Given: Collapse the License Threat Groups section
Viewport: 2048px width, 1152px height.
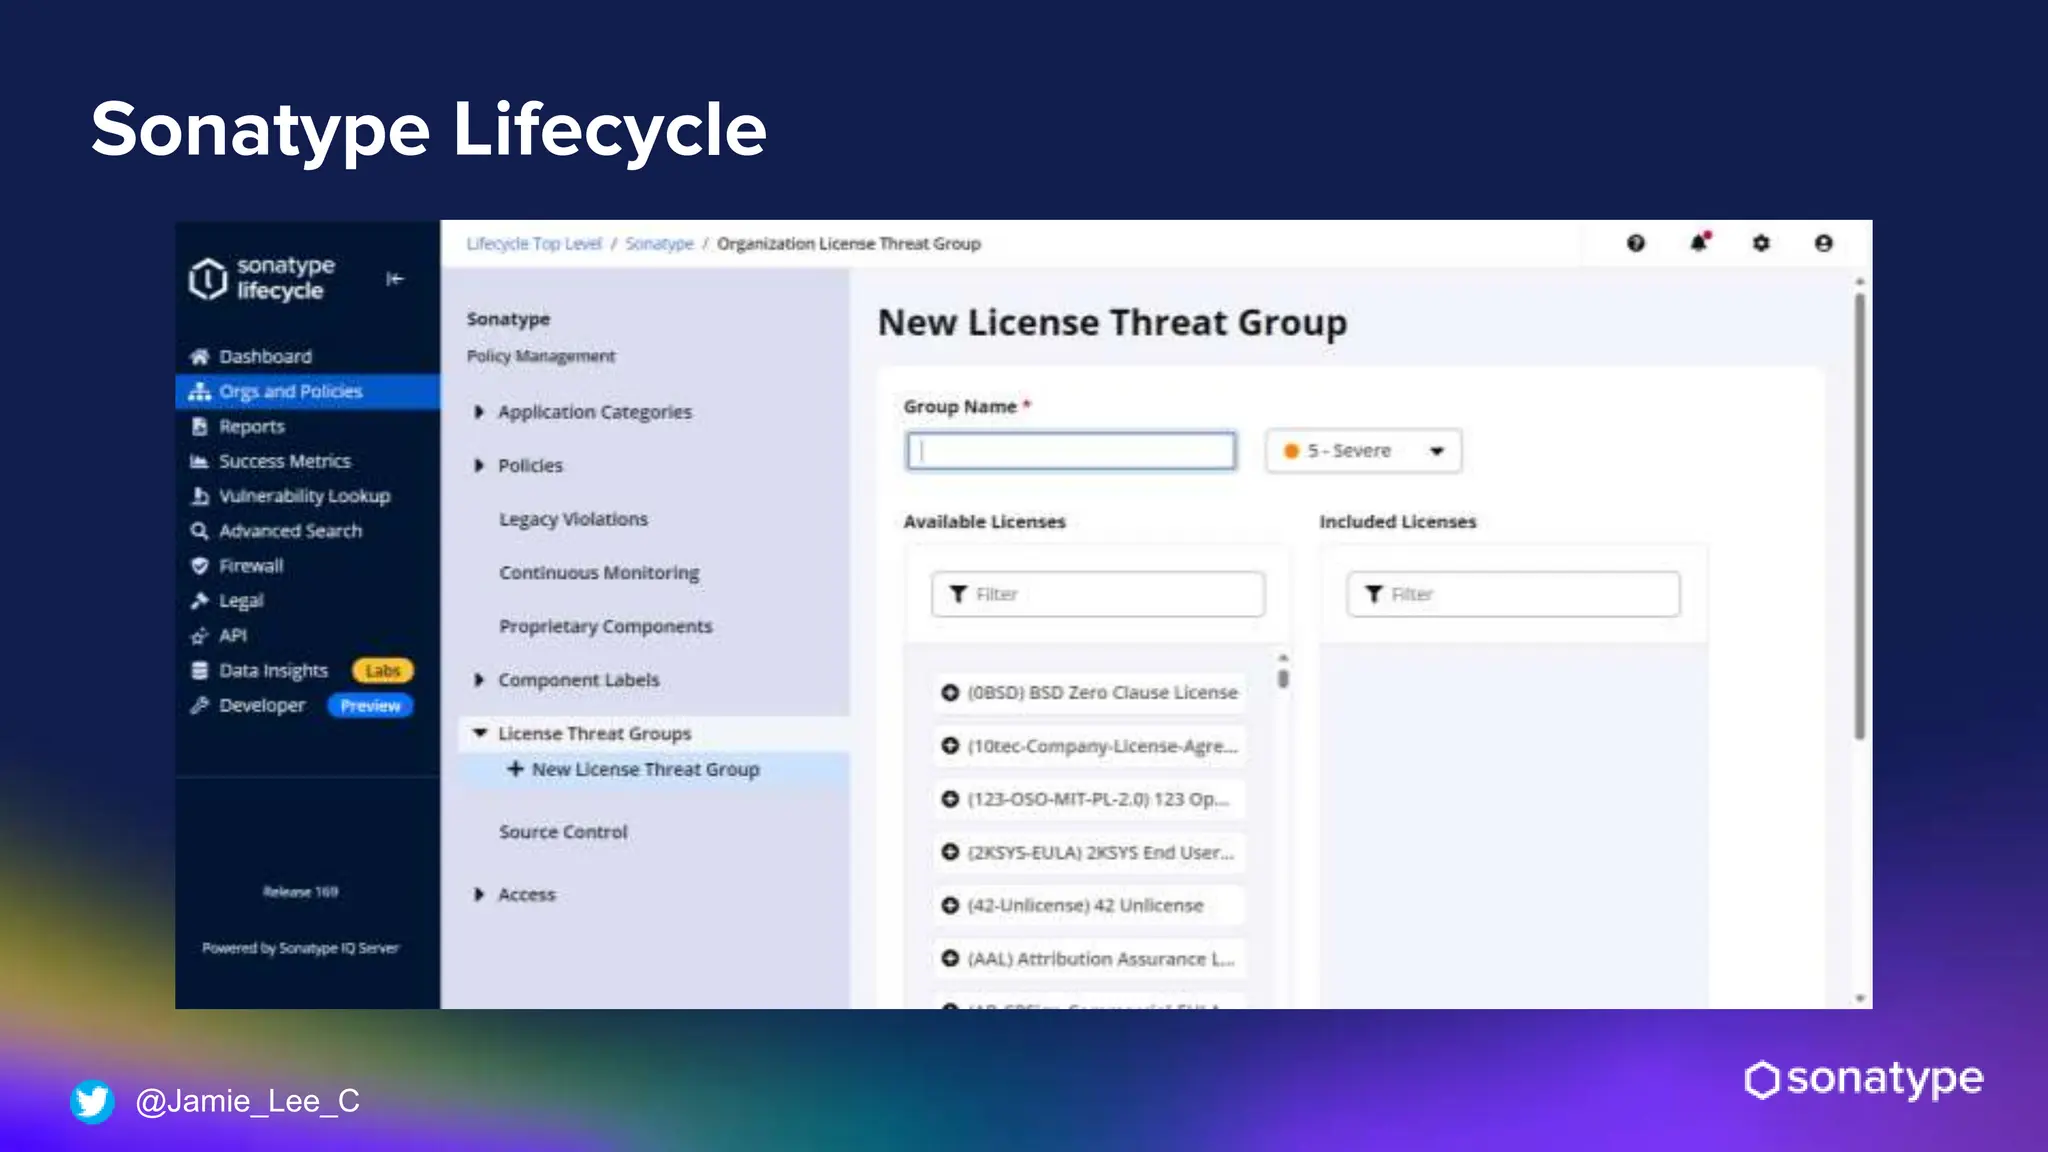Looking at the screenshot, I should [x=480, y=733].
